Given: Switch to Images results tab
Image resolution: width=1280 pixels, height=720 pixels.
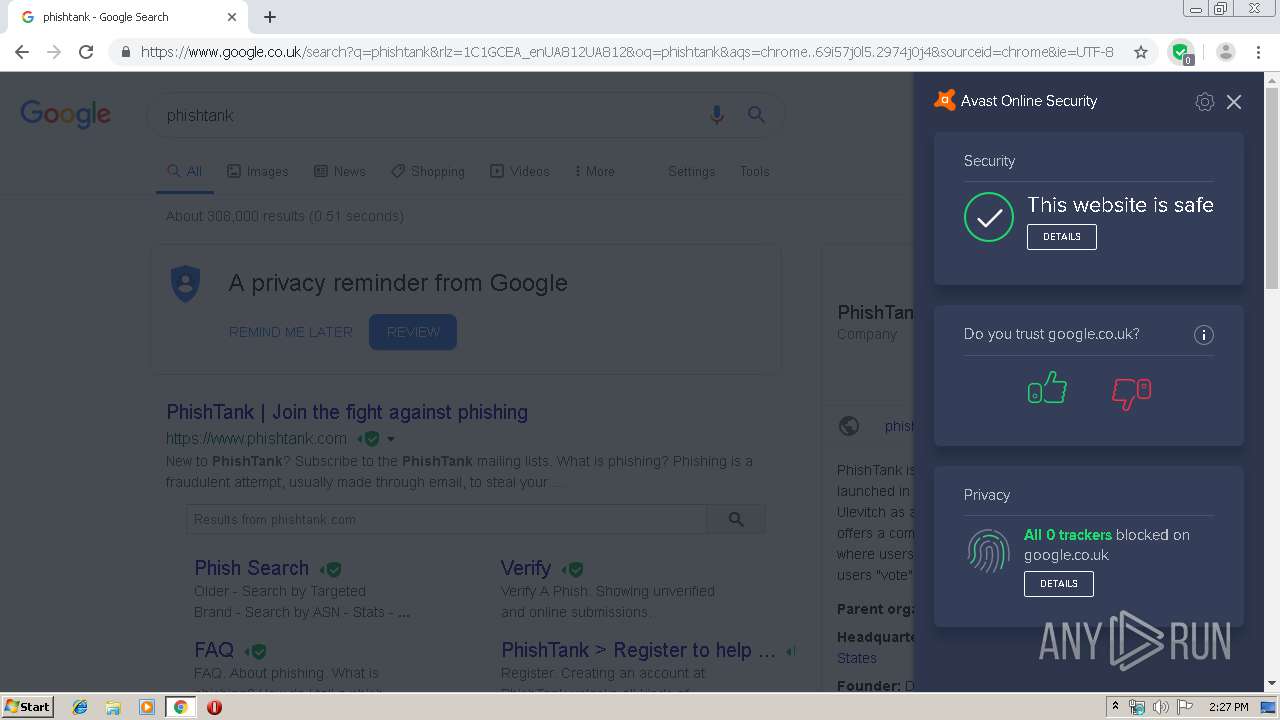Looking at the screenshot, I should [258, 171].
